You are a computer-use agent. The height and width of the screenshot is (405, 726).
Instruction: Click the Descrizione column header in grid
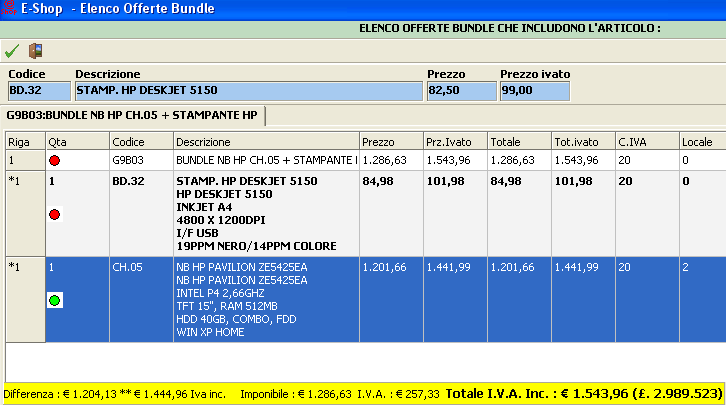pyautogui.click(x=266, y=142)
